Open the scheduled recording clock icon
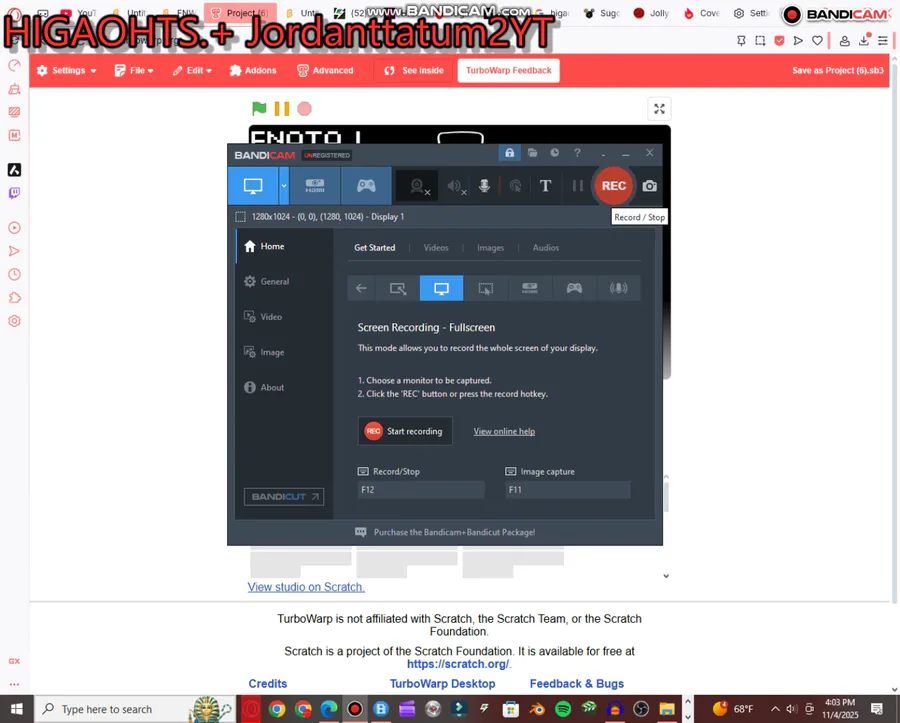The height and width of the screenshot is (723, 900). pyautogui.click(x=554, y=153)
